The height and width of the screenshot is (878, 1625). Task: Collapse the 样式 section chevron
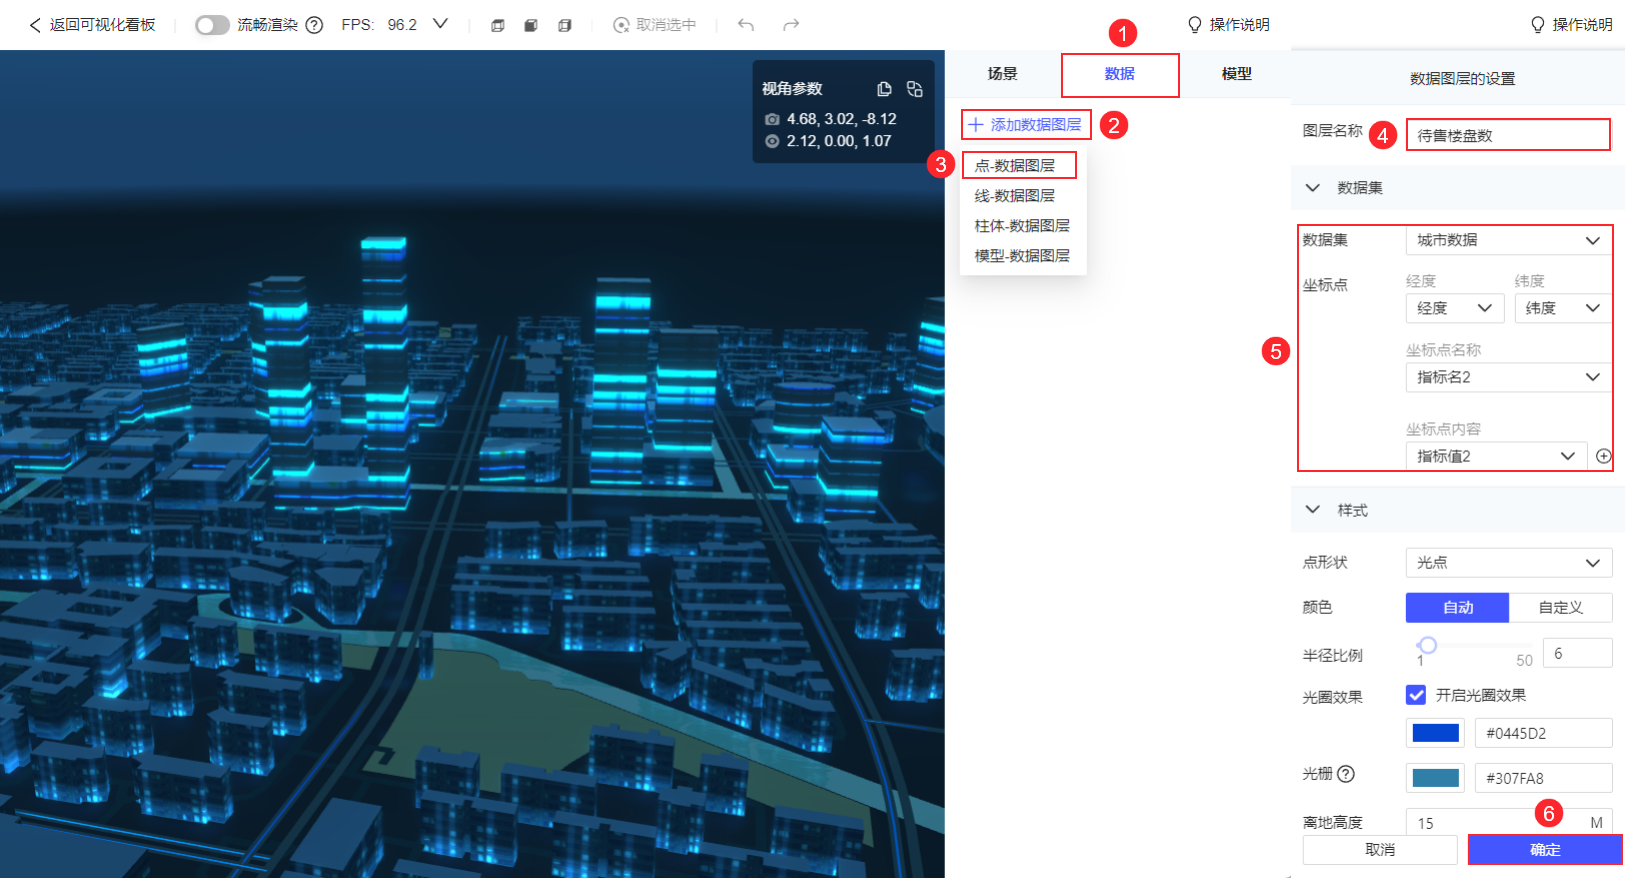pos(1313,510)
